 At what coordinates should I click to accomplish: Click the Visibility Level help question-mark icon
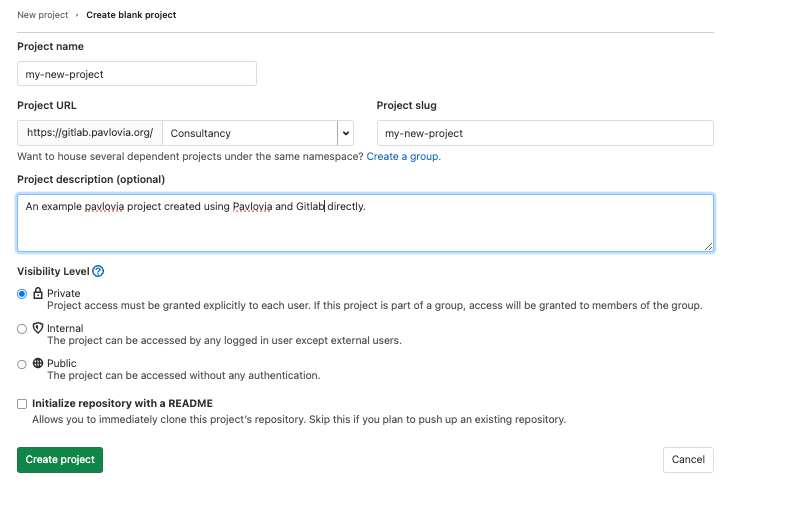pyautogui.click(x=98, y=271)
